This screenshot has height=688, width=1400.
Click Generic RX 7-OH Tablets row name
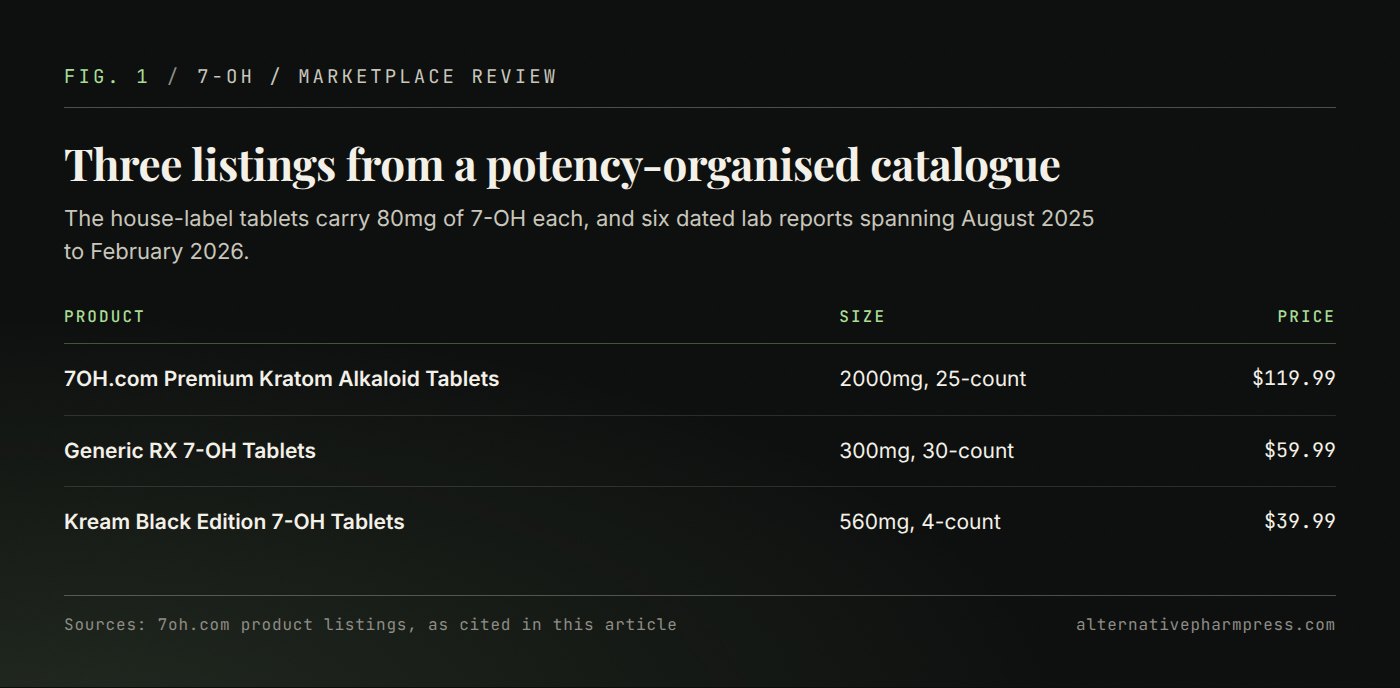[190, 451]
